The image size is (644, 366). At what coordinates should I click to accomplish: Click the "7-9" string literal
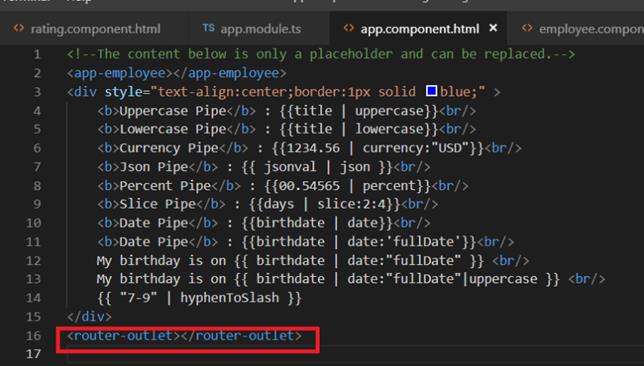[x=138, y=298]
